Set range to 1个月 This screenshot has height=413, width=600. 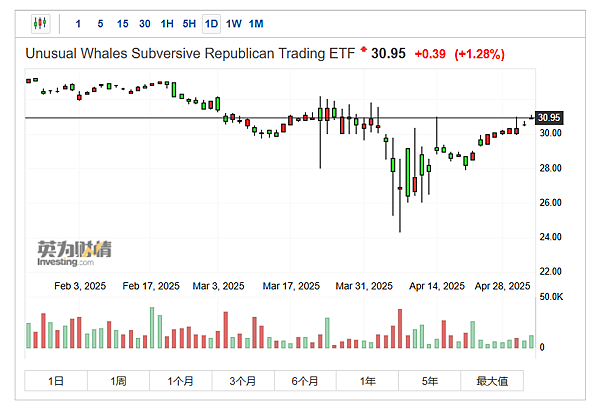[181, 381]
